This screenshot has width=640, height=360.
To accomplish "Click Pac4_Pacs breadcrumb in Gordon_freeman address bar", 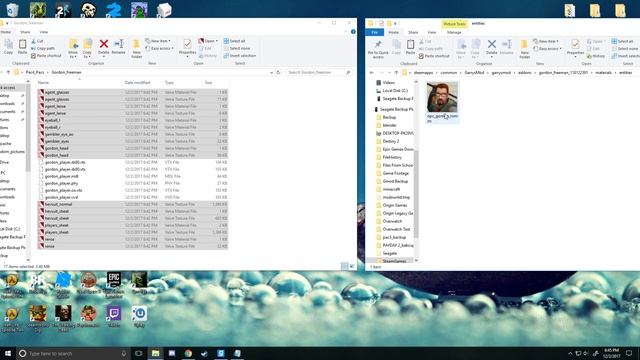I will [x=34, y=72].
